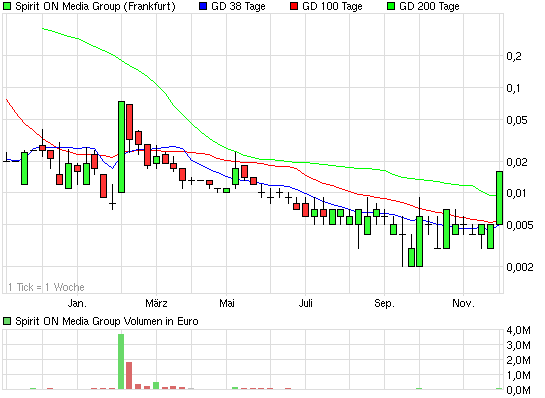Click the 3,0M volume axis value
The height and width of the screenshot is (398, 545).
point(518,345)
